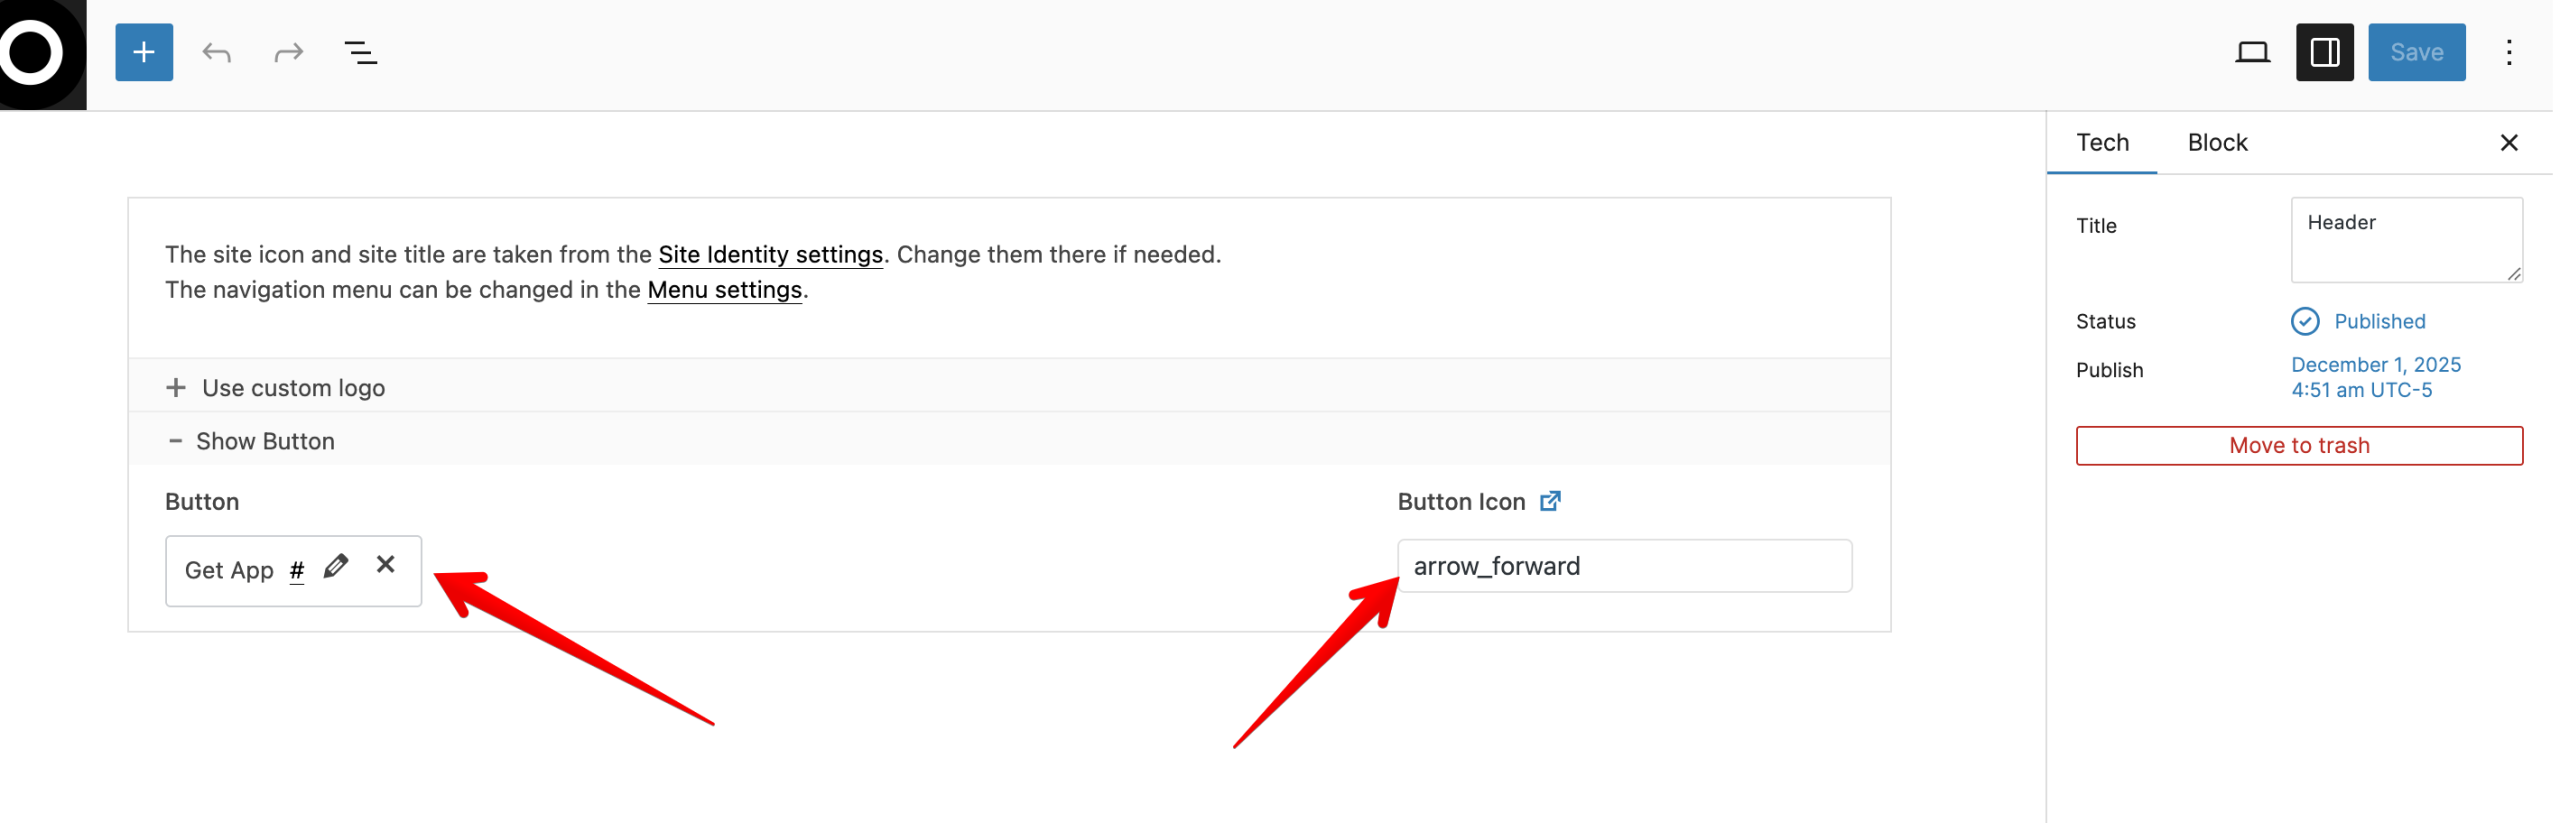Edit the Get App button link

pos(336,566)
